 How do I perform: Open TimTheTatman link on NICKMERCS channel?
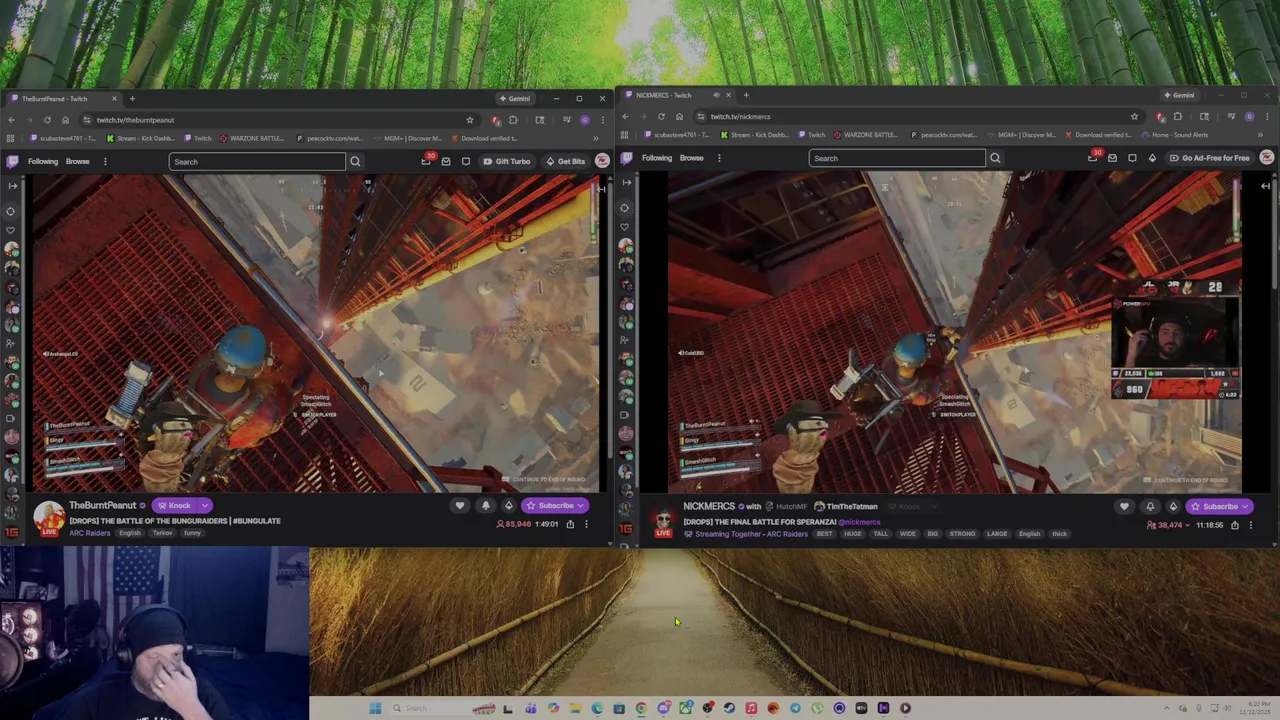[846, 507]
